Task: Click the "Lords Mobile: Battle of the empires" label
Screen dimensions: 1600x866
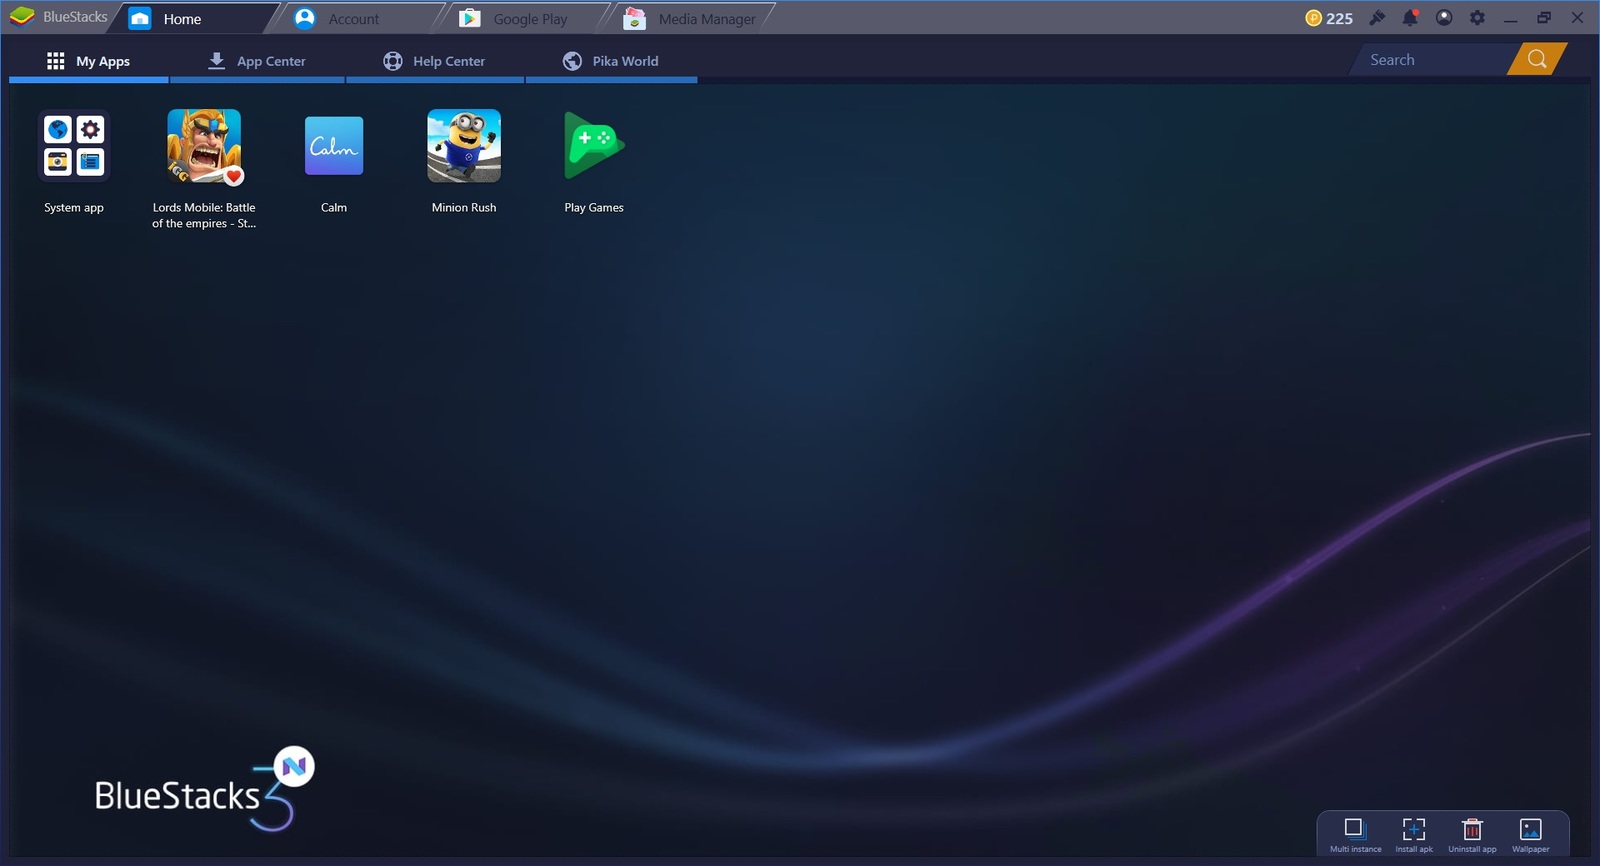Action: 204,215
